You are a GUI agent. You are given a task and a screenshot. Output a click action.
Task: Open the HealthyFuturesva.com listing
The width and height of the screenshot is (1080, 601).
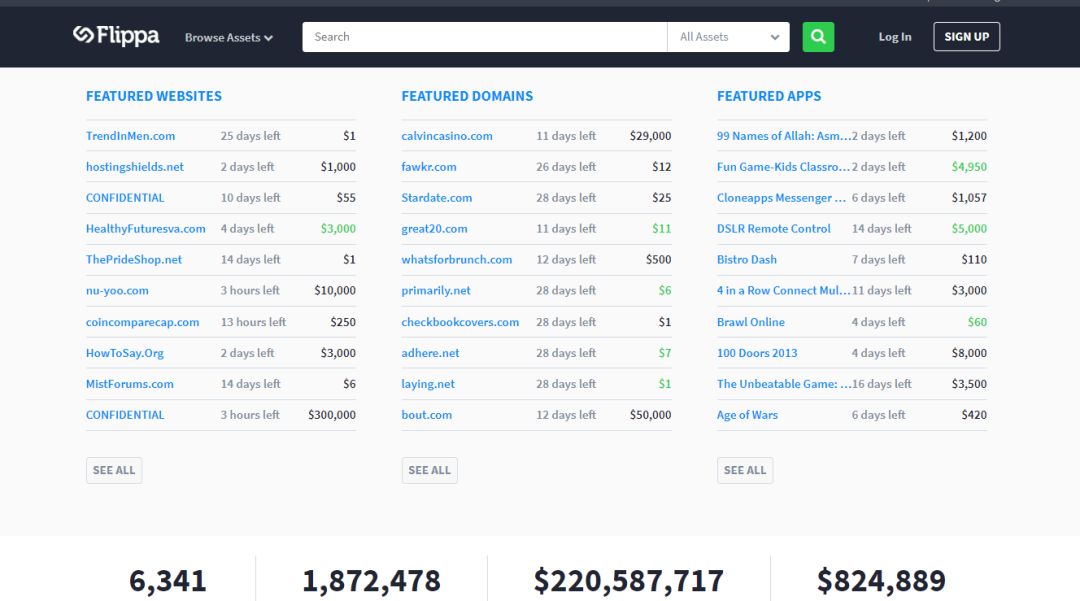pyautogui.click(x=145, y=229)
